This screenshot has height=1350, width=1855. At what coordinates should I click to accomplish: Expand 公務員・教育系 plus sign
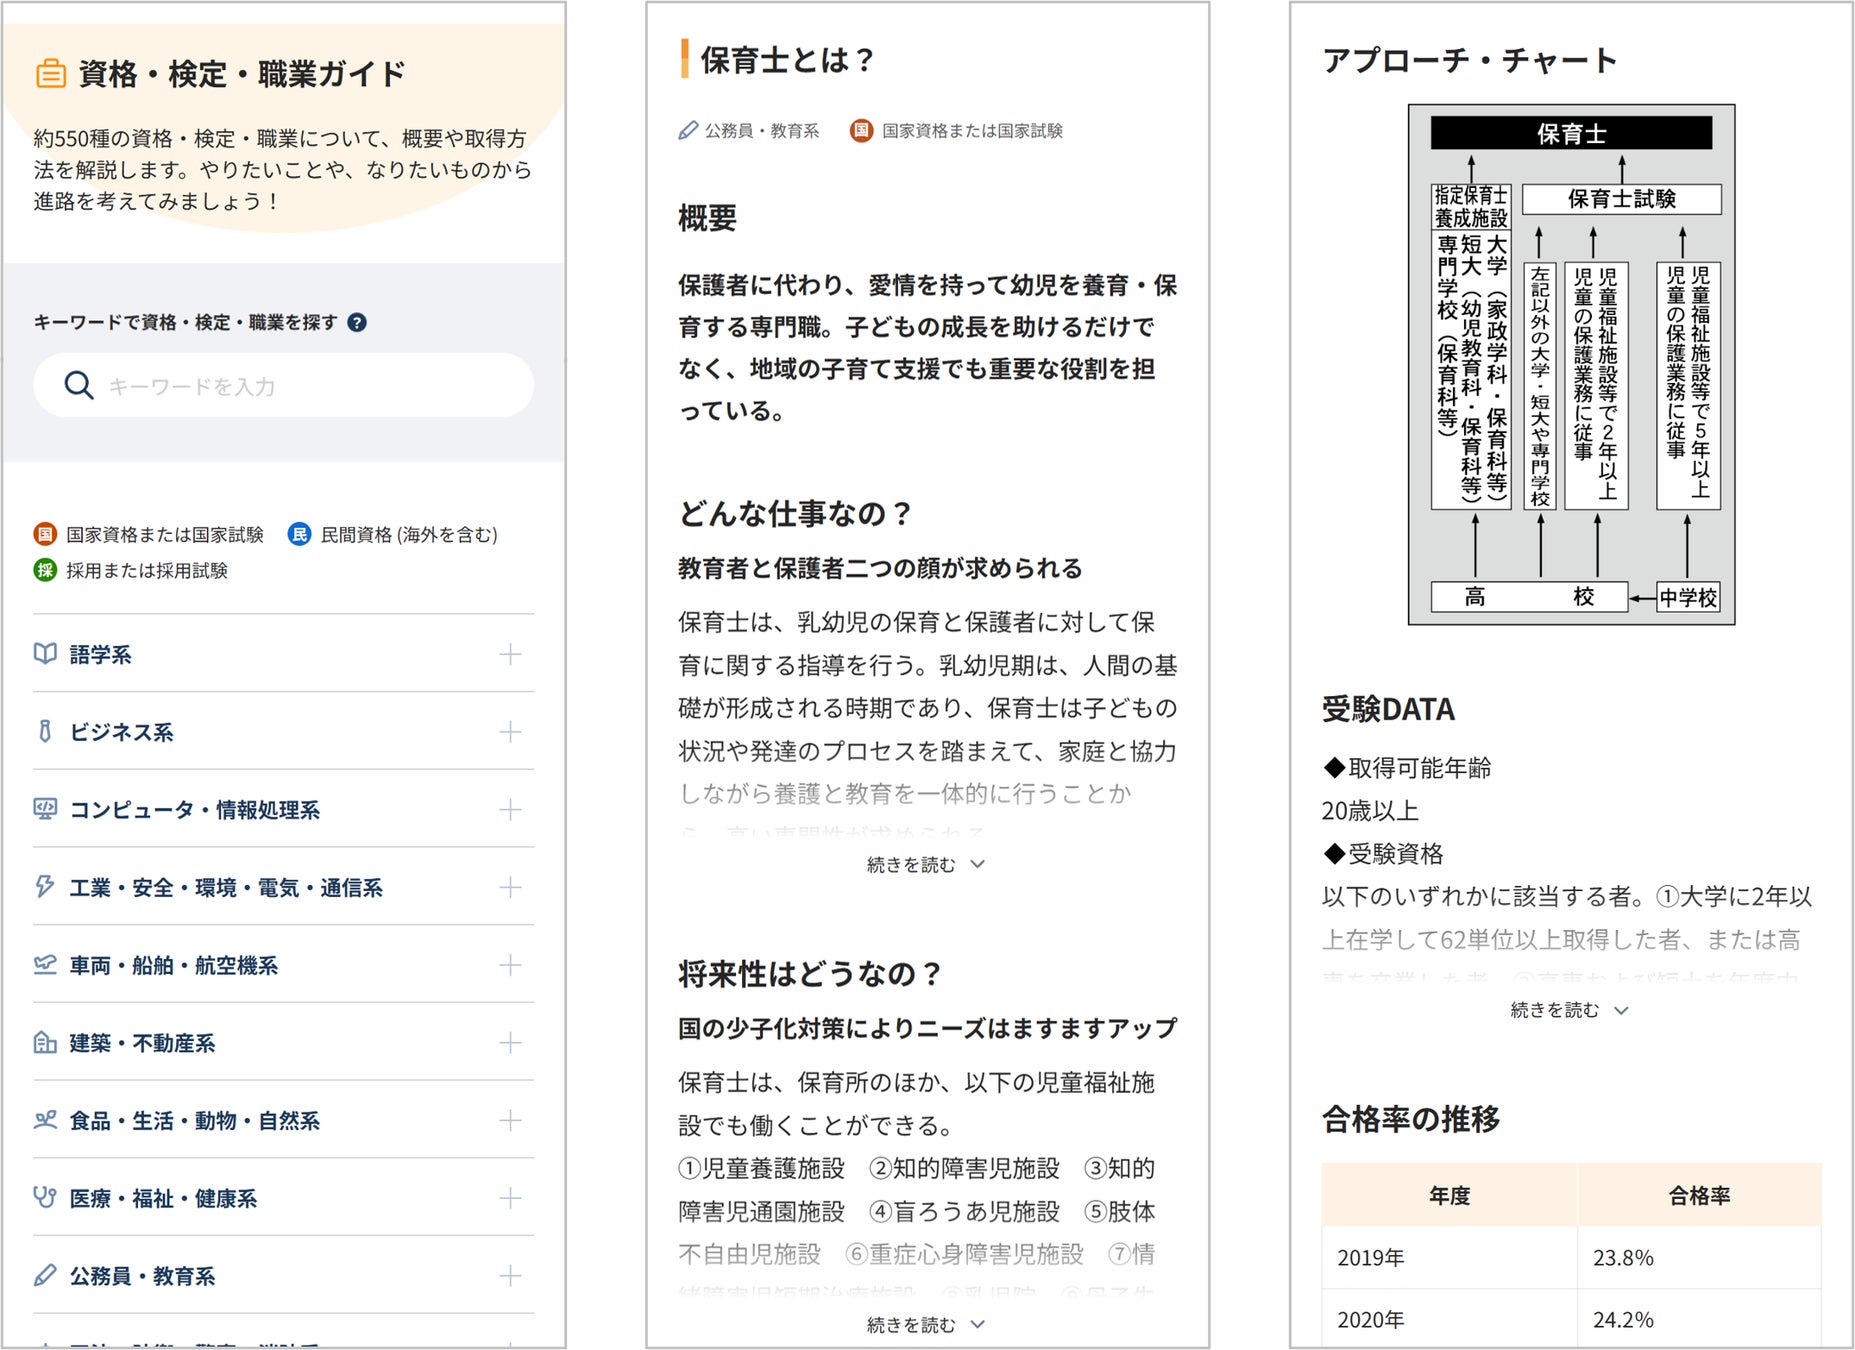[510, 1276]
